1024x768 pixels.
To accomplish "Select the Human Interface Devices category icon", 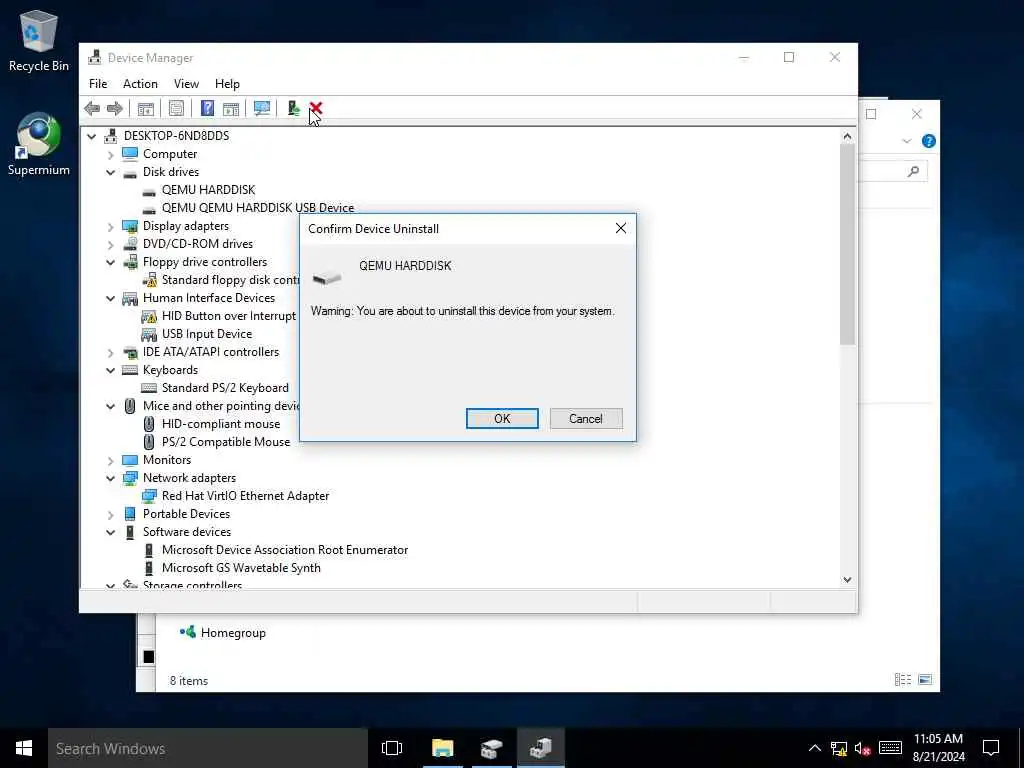I will point(130,298).
